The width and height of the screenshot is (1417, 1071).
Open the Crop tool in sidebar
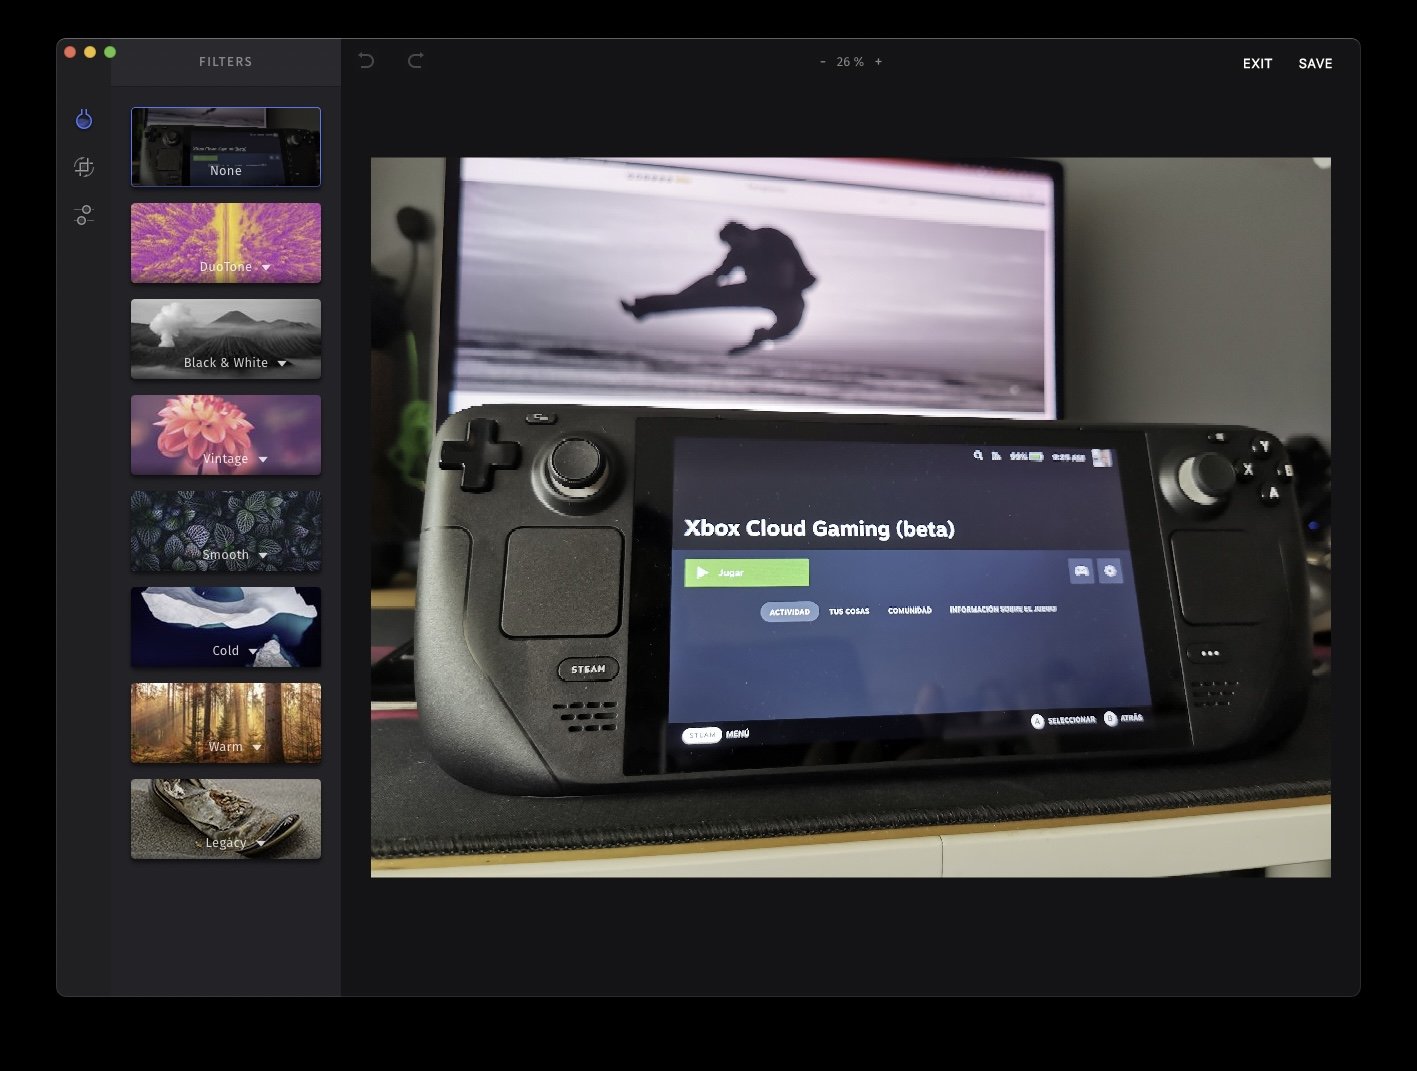84,167
